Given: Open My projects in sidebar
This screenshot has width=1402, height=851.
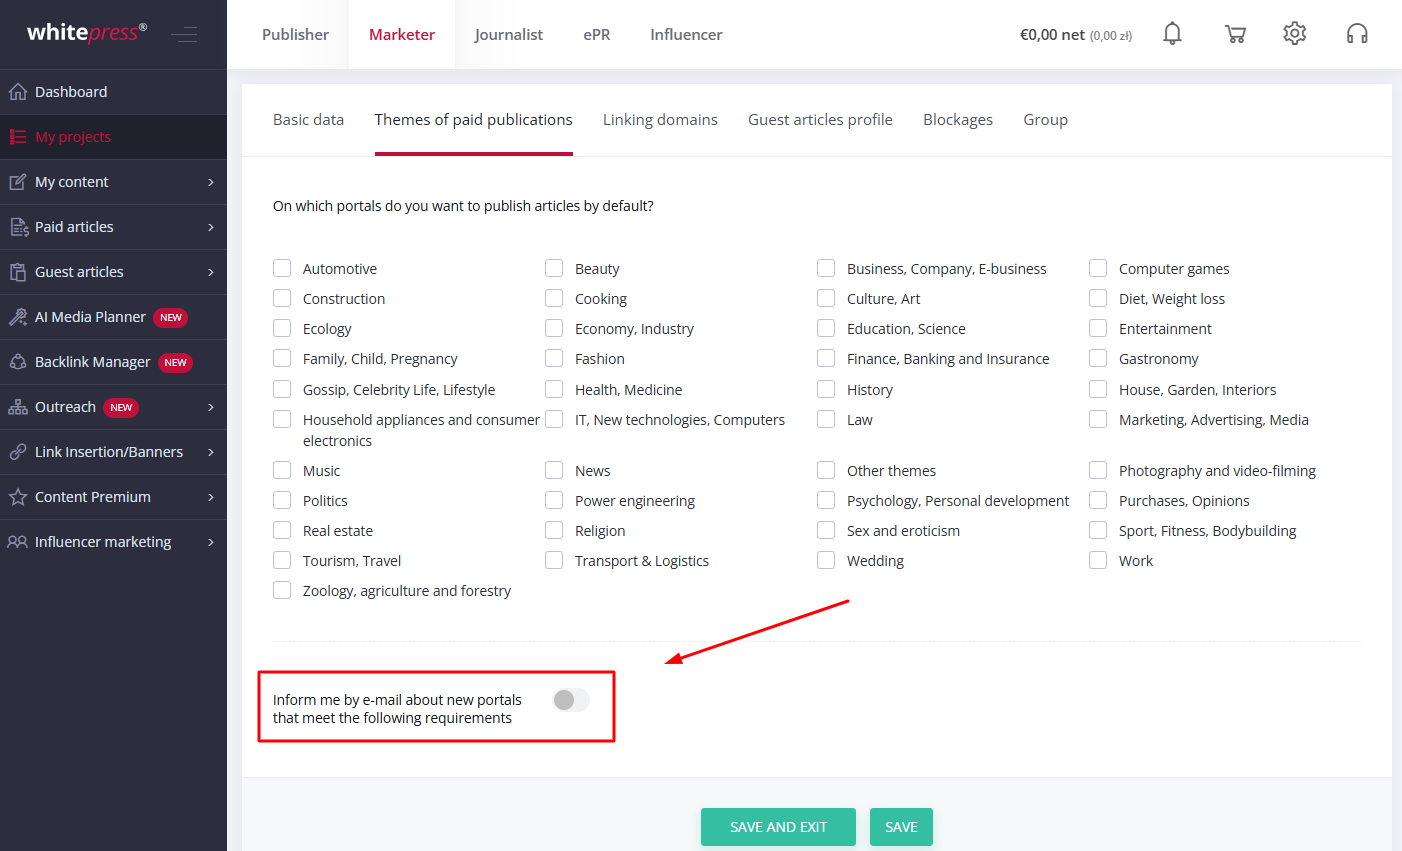Looking at the screenshot, I should pyautogui.click(x=113, y=137).
